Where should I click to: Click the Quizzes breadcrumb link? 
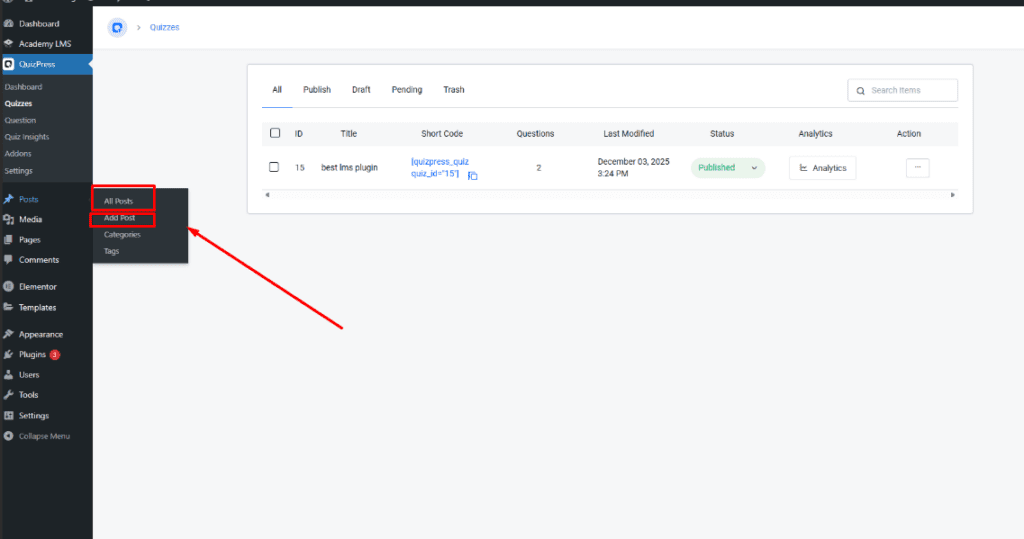pyautogui.click(x=165, y=27)
